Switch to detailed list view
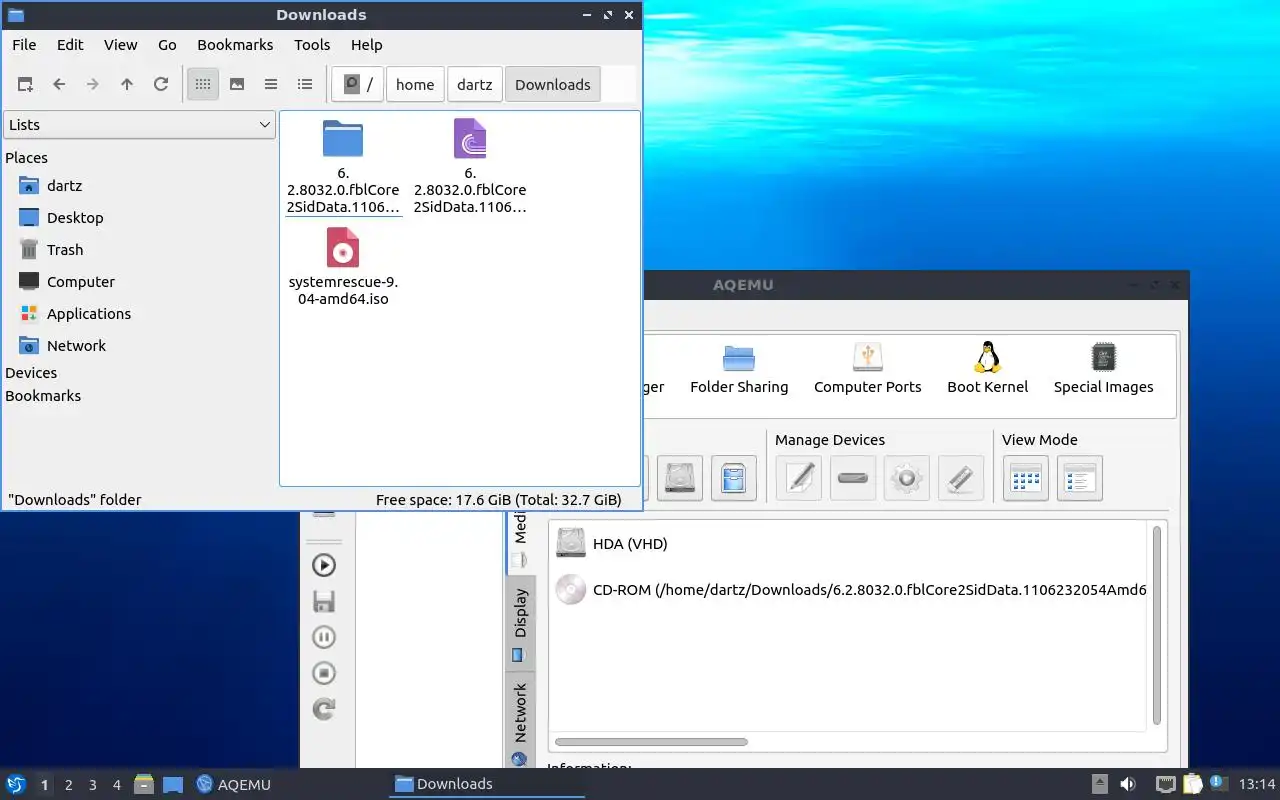Viewport: 1280px width, 800px height. tap(305, 85)
